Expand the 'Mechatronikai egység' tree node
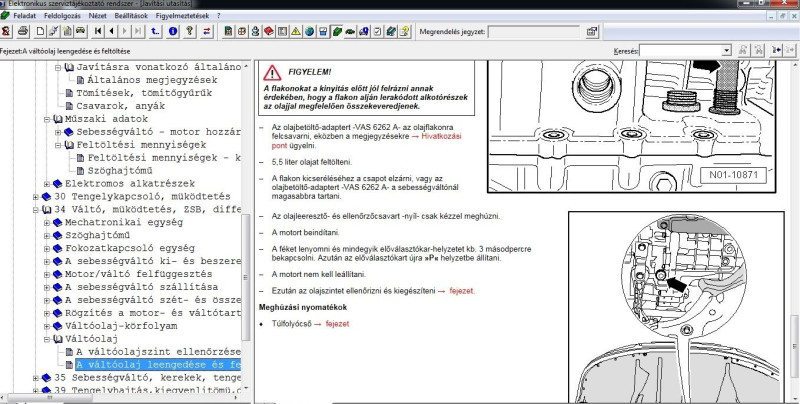This screenshot has height=404, width=800. [47, 222]
